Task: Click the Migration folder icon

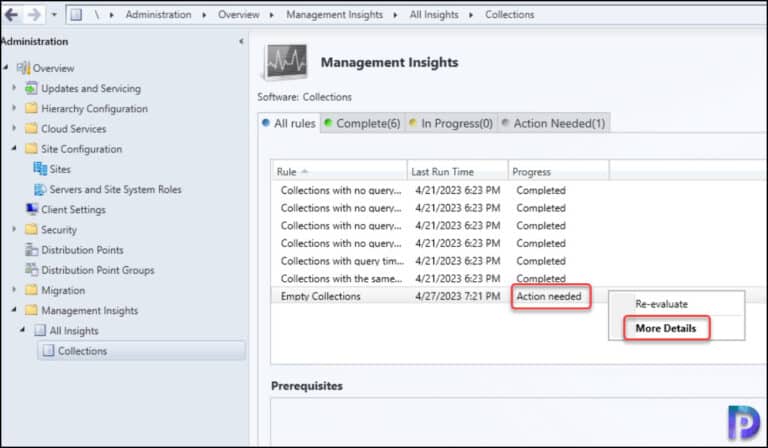Action: point(31,290)
